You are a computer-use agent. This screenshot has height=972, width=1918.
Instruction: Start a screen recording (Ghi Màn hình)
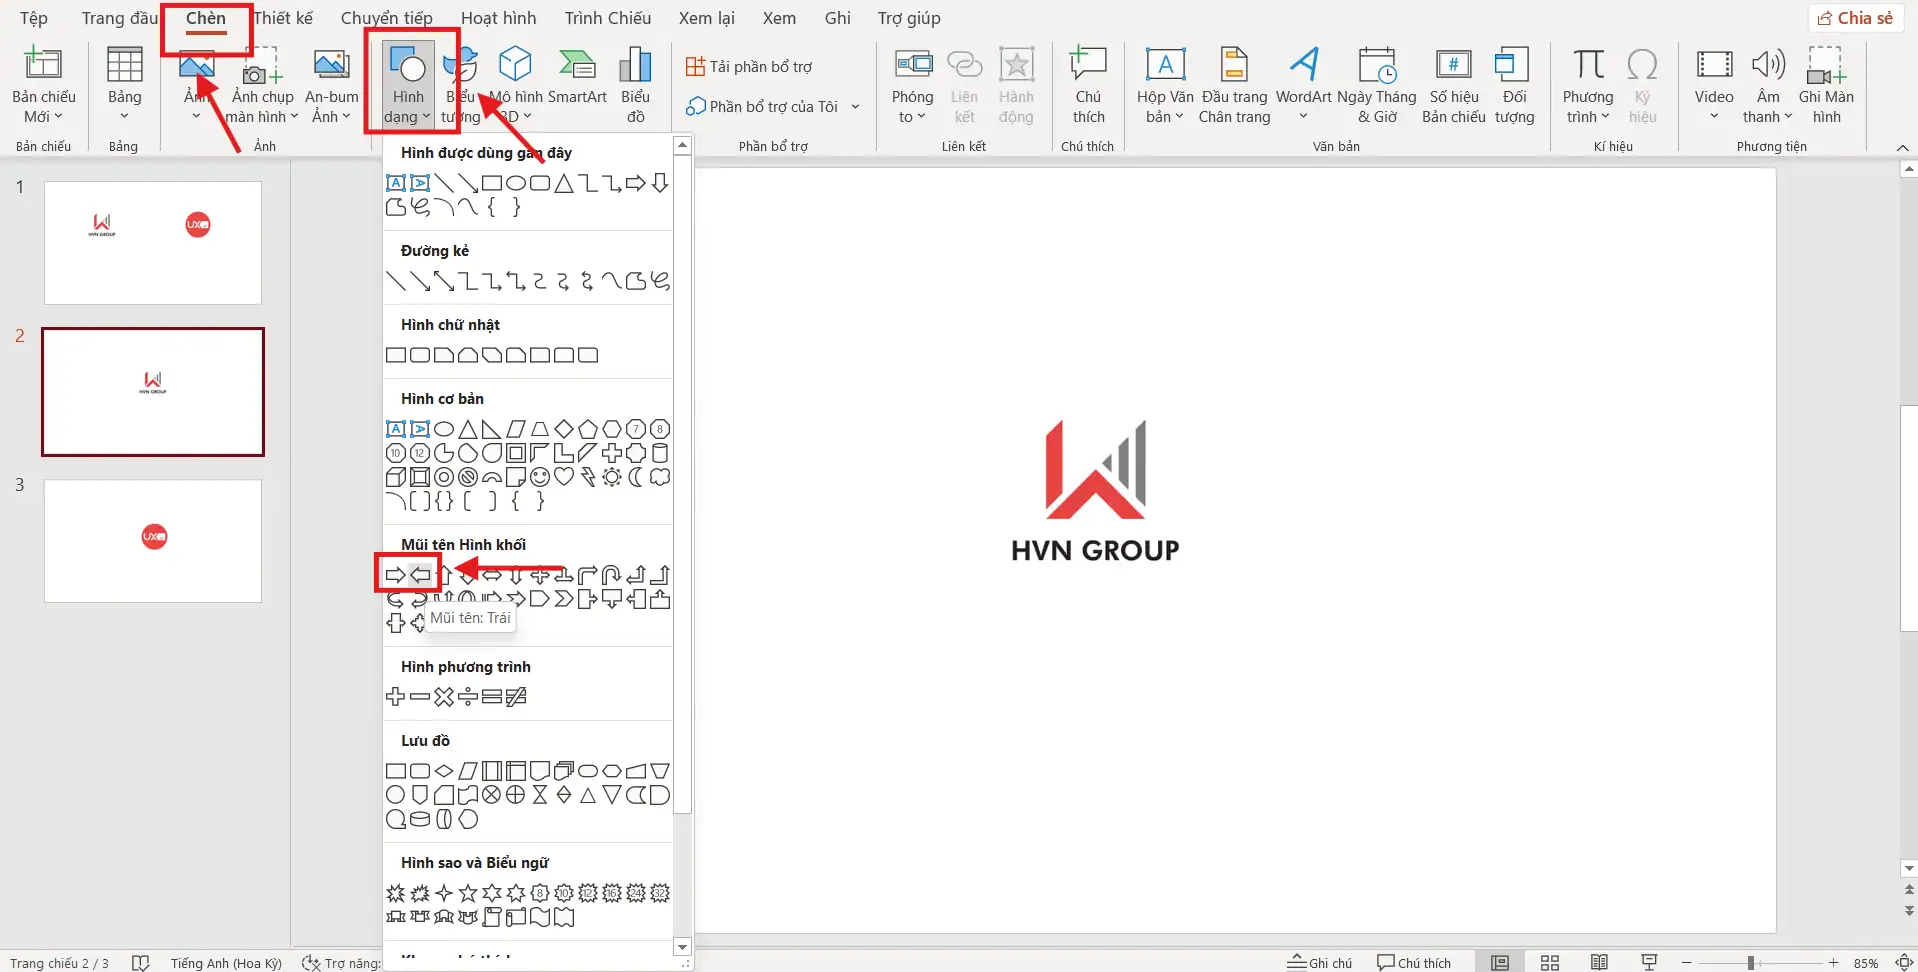click(x=1828, y=85)
